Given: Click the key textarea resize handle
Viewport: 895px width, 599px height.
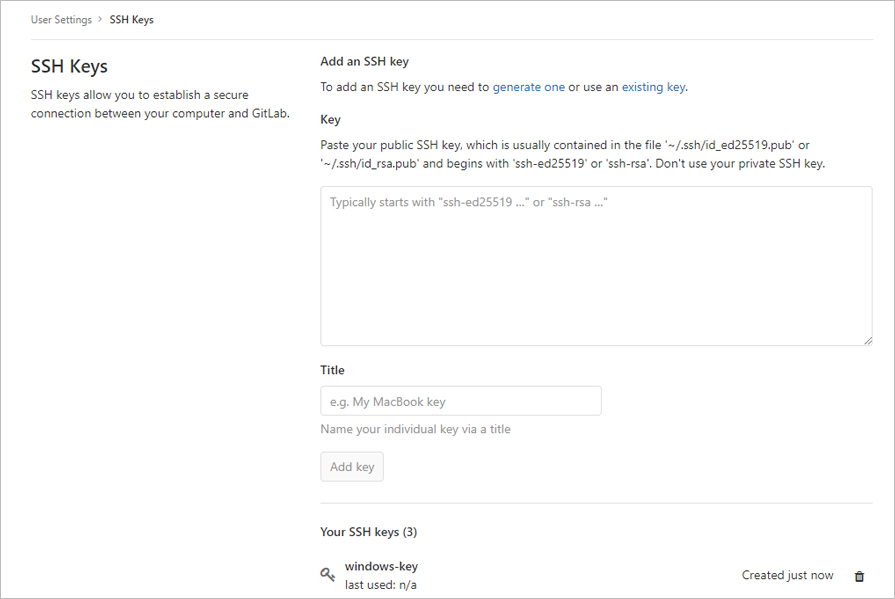Looking at the screenshot, I should coord(868,341).
